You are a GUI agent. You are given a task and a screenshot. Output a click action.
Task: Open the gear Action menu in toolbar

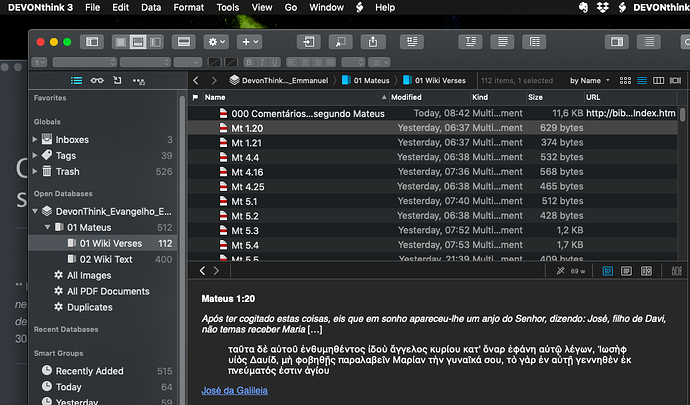[215, 42]
